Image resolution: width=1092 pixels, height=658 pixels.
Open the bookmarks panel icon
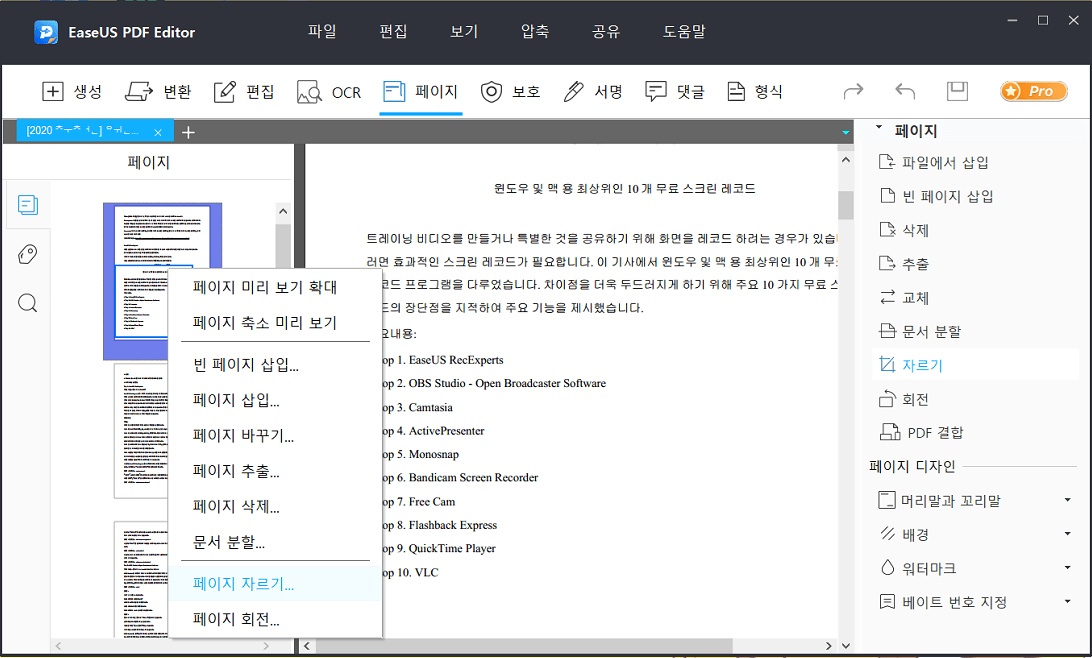pyautogui.click(x=27, y=253)
